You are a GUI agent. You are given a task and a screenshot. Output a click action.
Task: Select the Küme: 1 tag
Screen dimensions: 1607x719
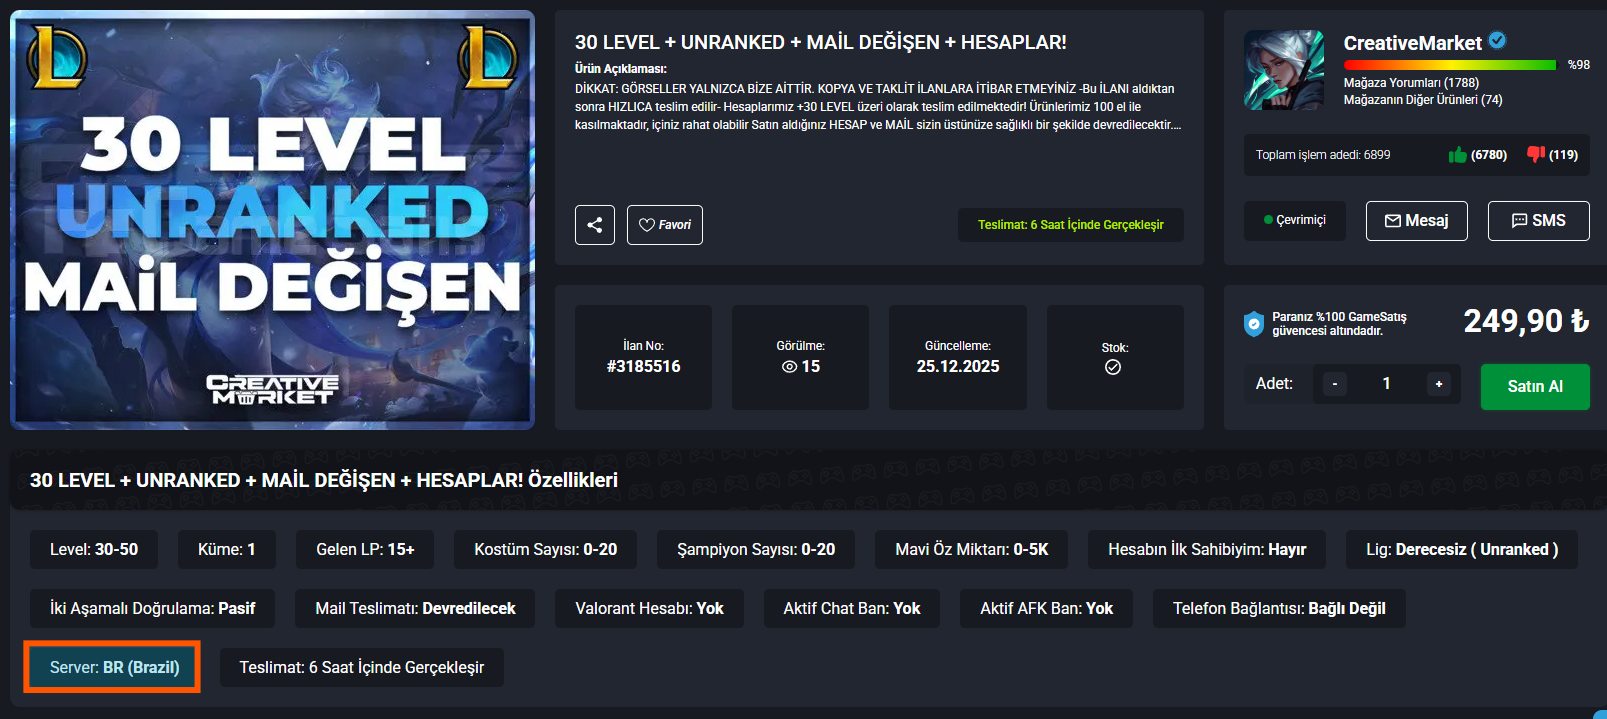click(x=227, y=550)
